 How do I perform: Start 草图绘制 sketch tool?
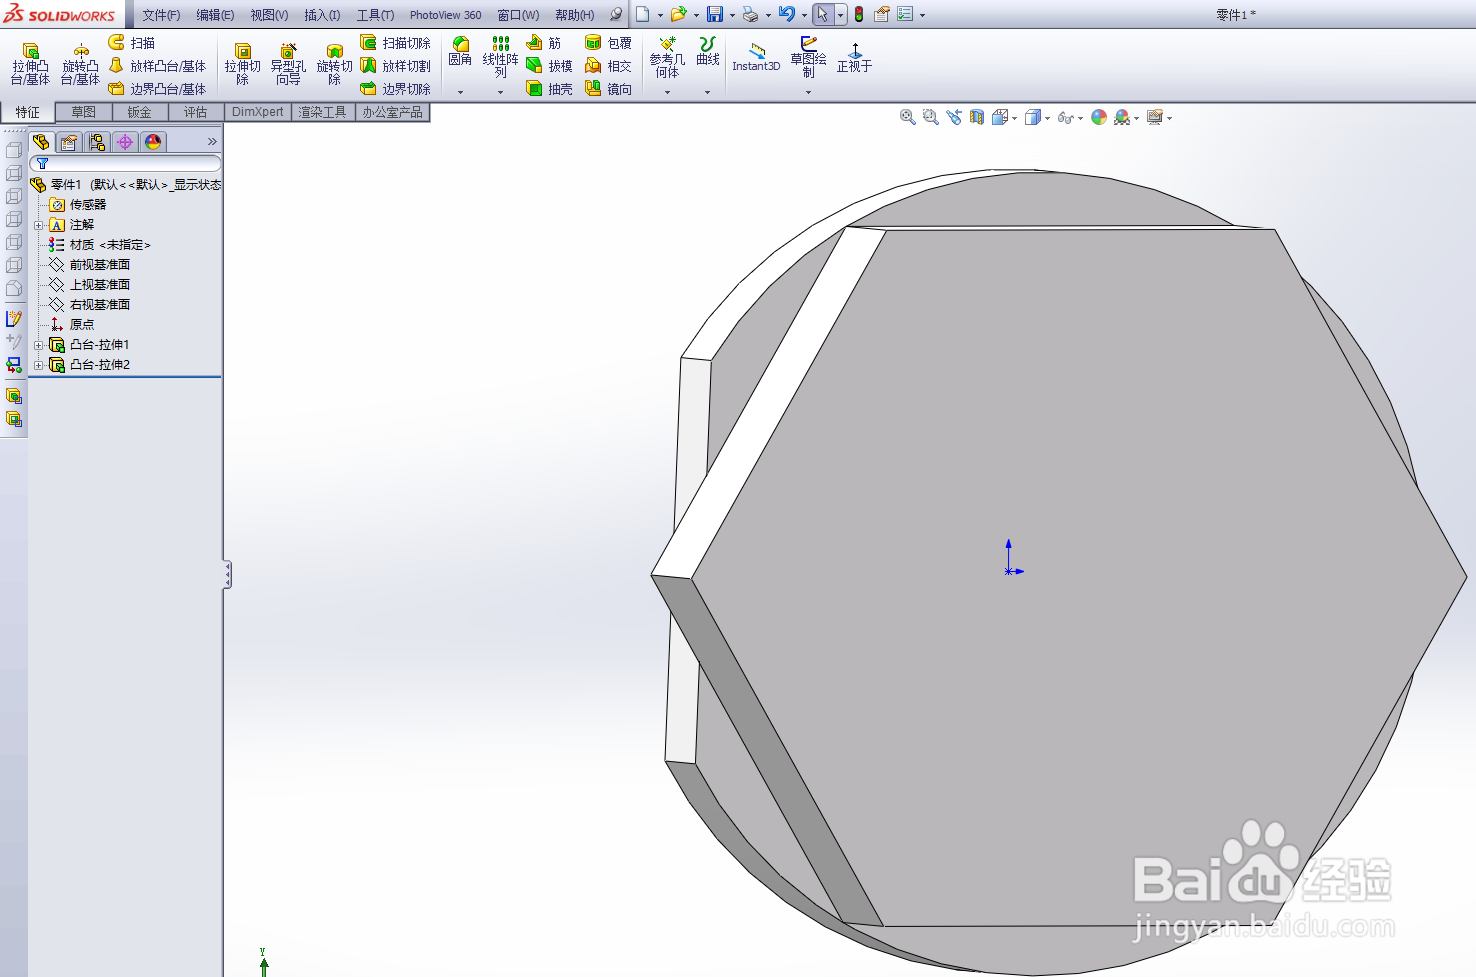(x=808, y=57)
